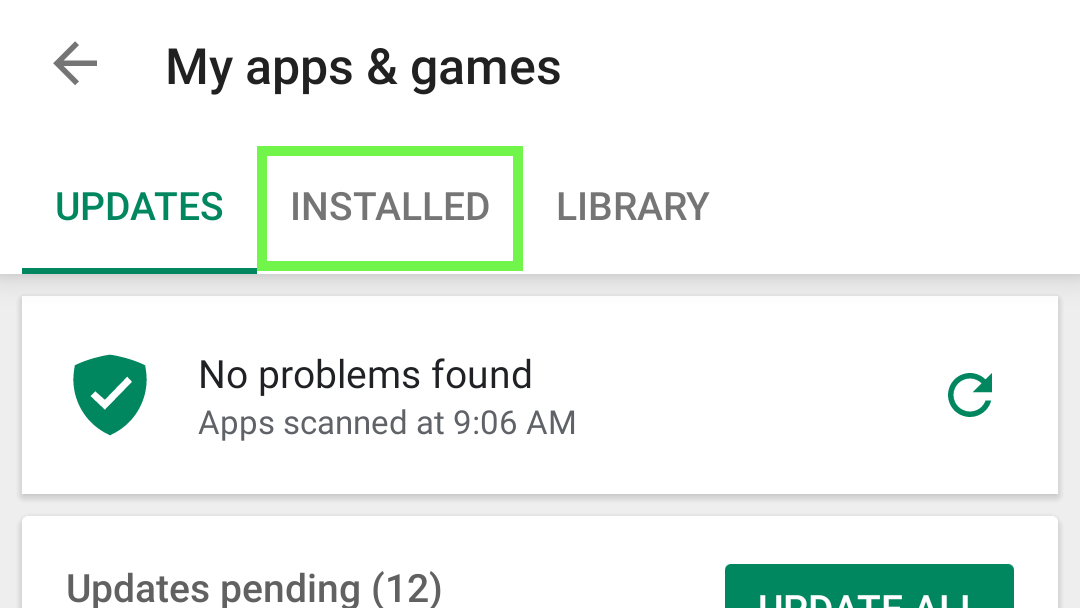The height and width of the screenshot is (608, 1080).
Task: Open the LIBRARY tab
Action: [632, 207]
